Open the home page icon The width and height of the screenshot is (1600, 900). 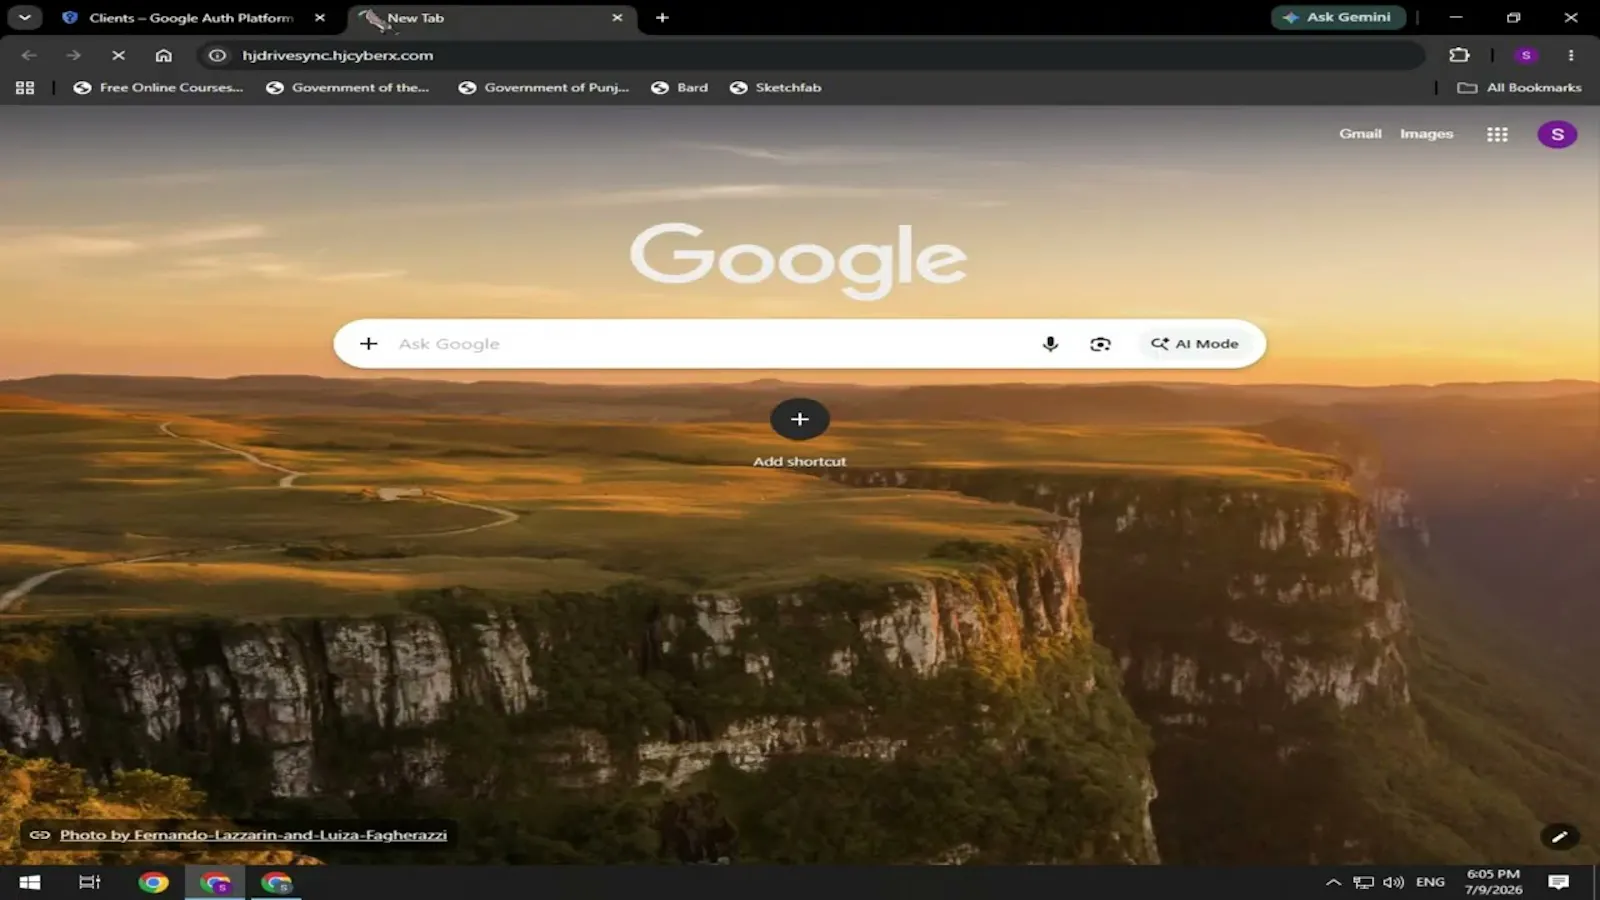(164, 55)
